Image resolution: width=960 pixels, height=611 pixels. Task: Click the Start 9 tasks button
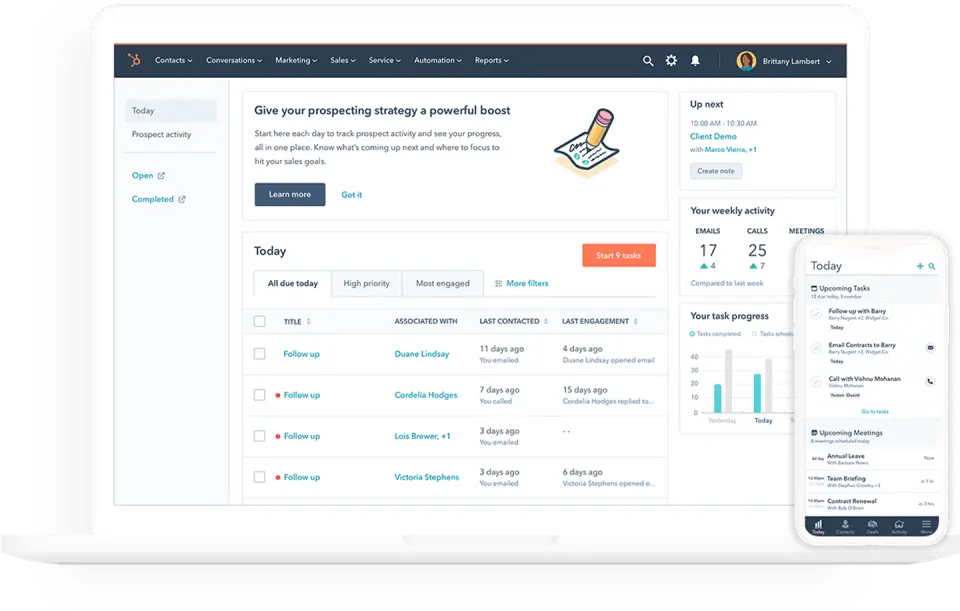pyautogui.click(x=619, y=255)
